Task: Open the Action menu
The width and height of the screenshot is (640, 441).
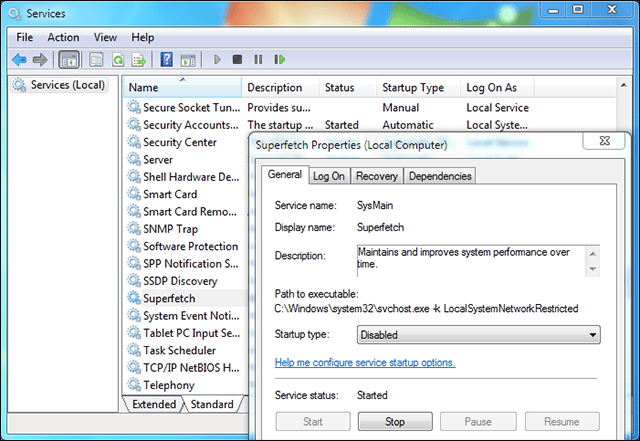Action: coord(63,37)
